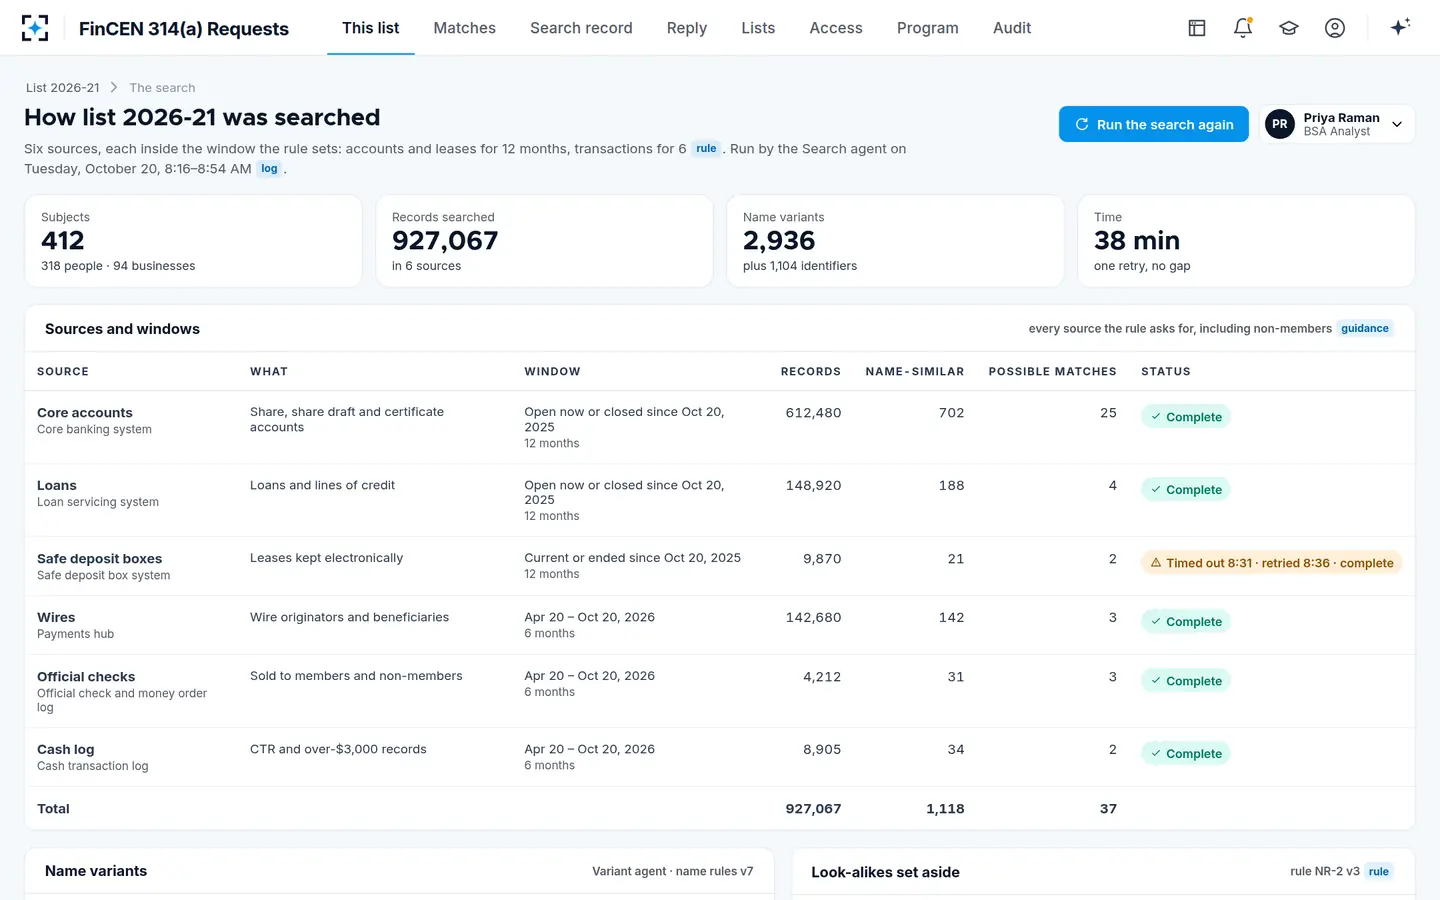Navigate to the Program tab

coord(928,28)
